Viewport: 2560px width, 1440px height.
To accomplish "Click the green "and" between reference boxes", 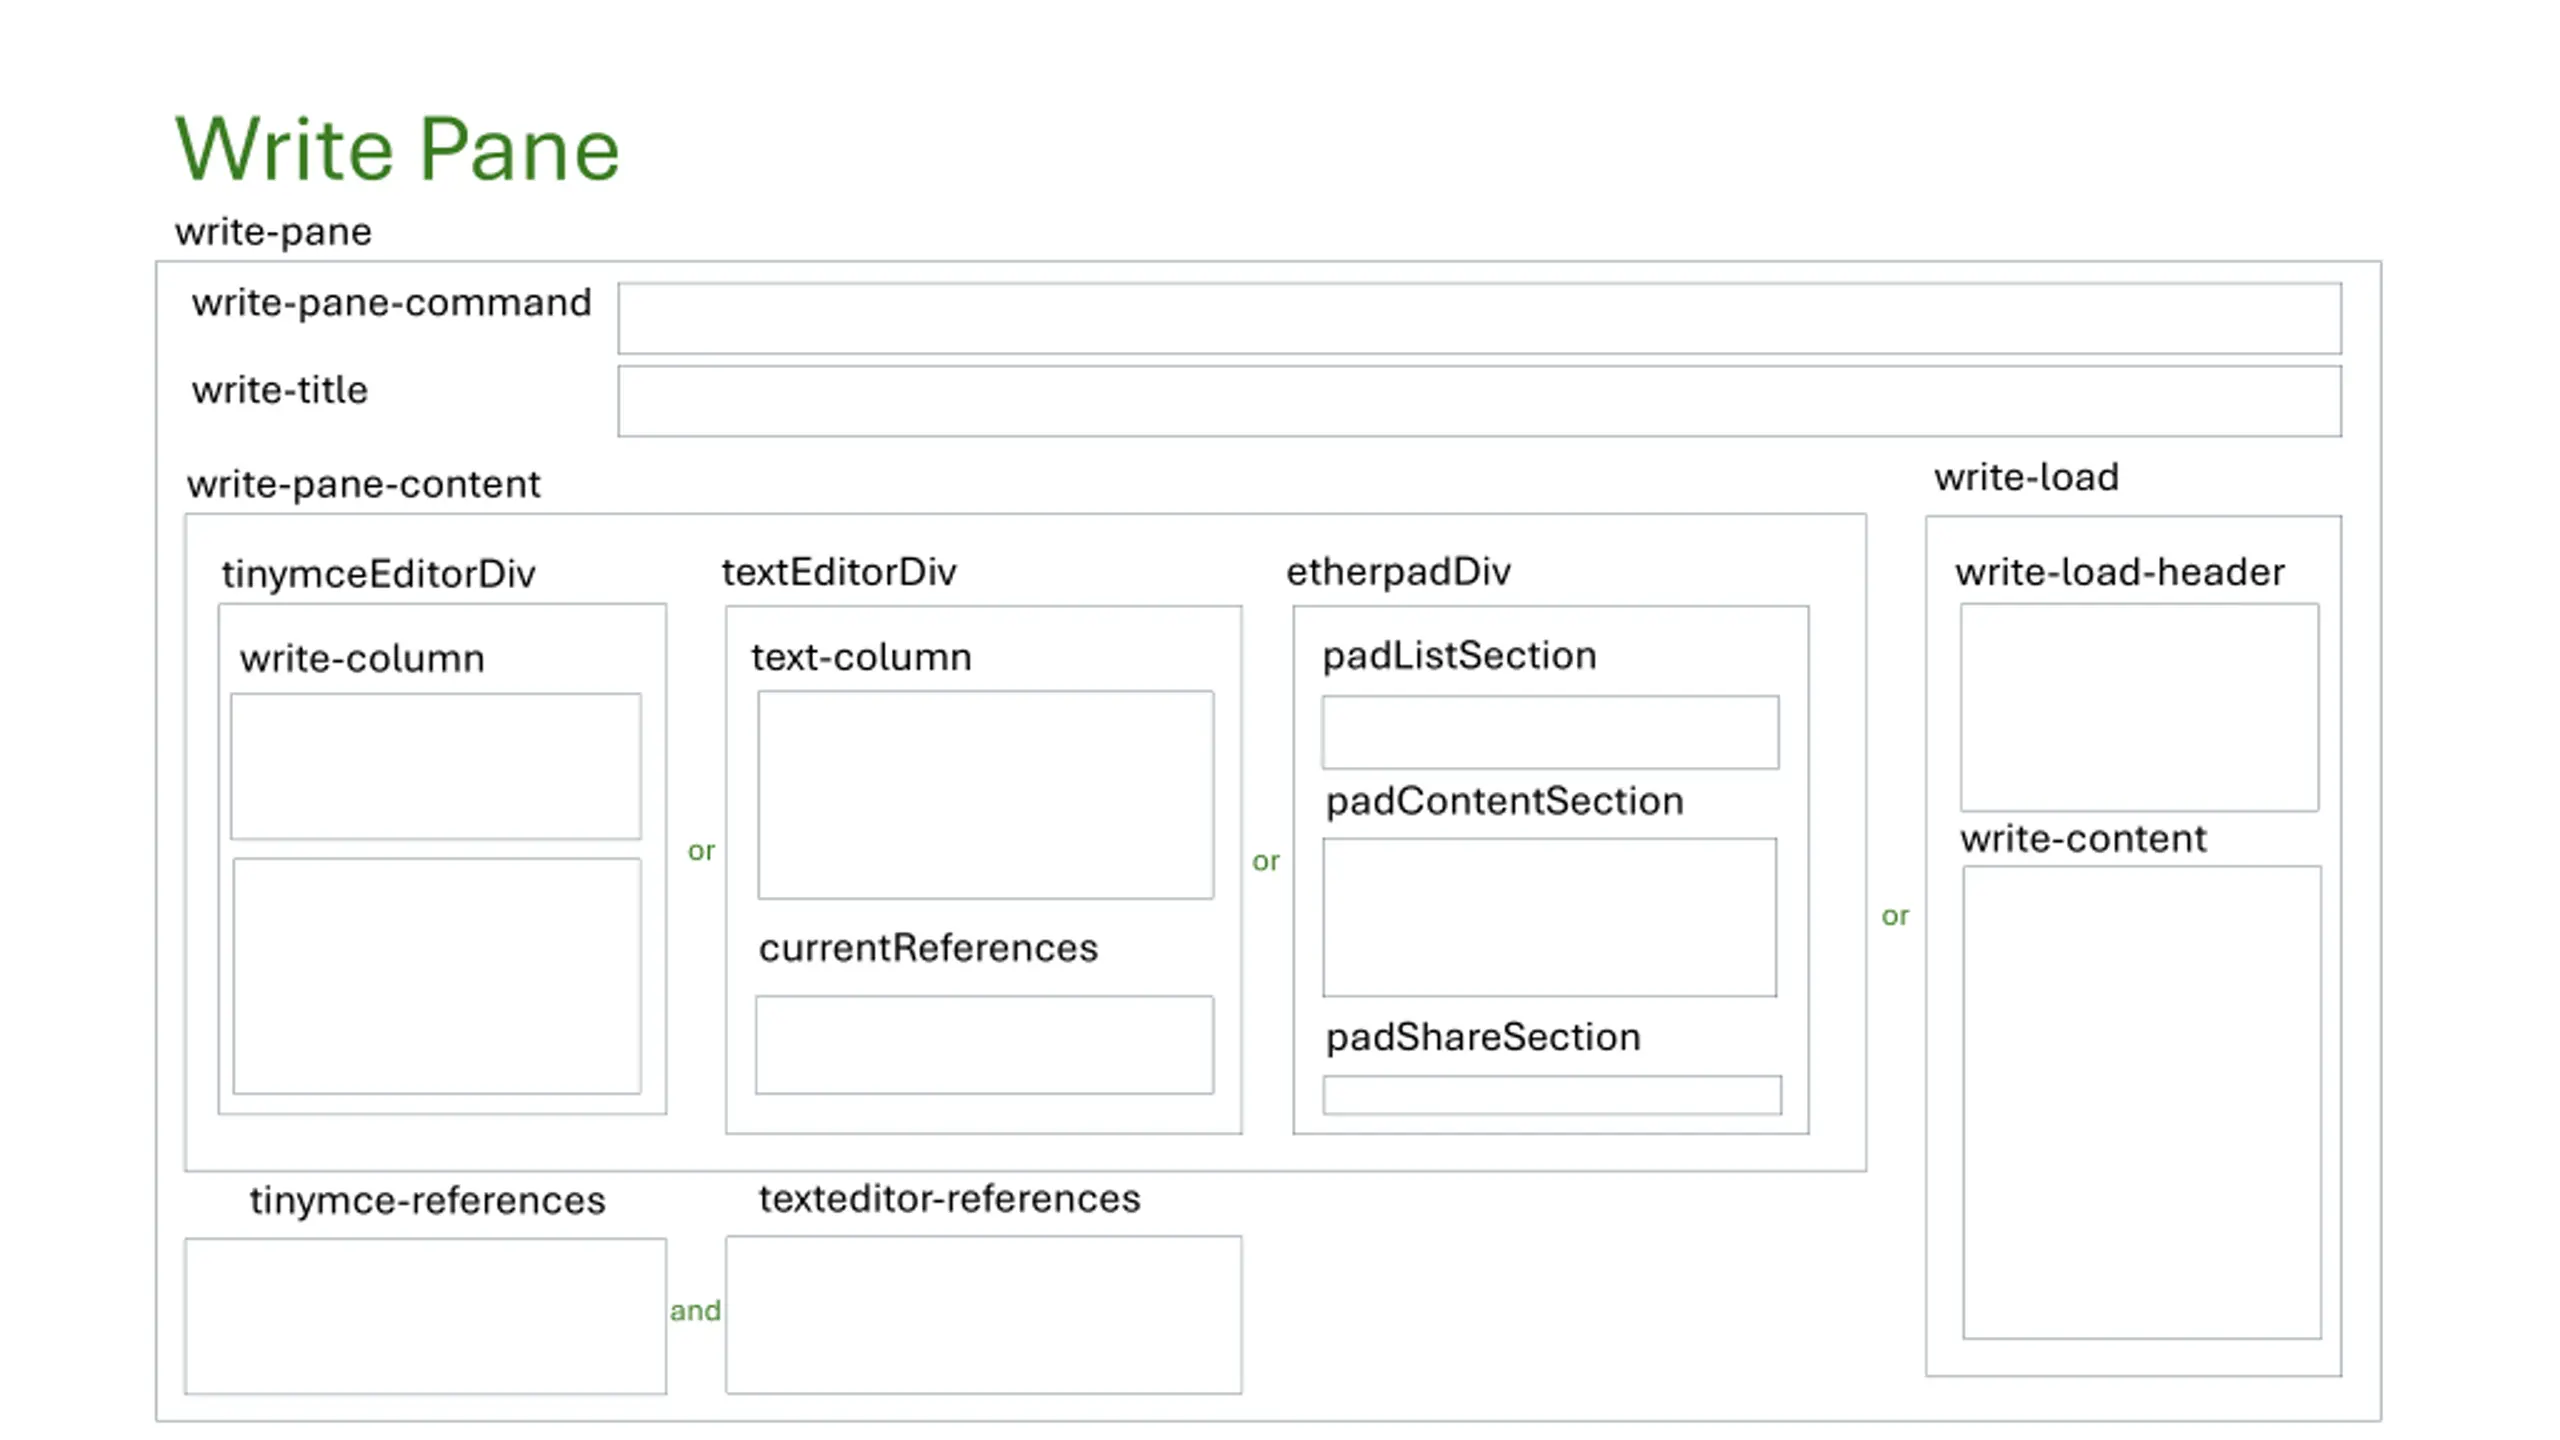I will pyautogui.click(x=695, y=1311).
